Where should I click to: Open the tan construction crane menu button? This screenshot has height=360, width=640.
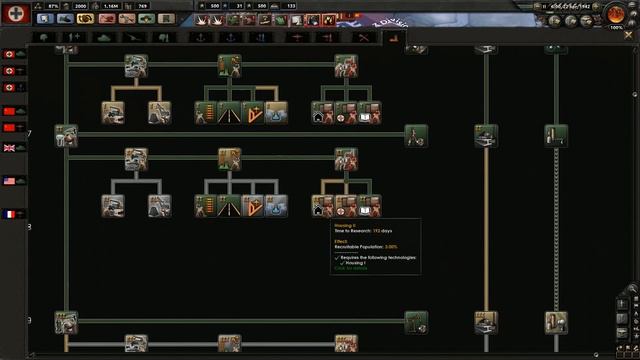point(127,18)
